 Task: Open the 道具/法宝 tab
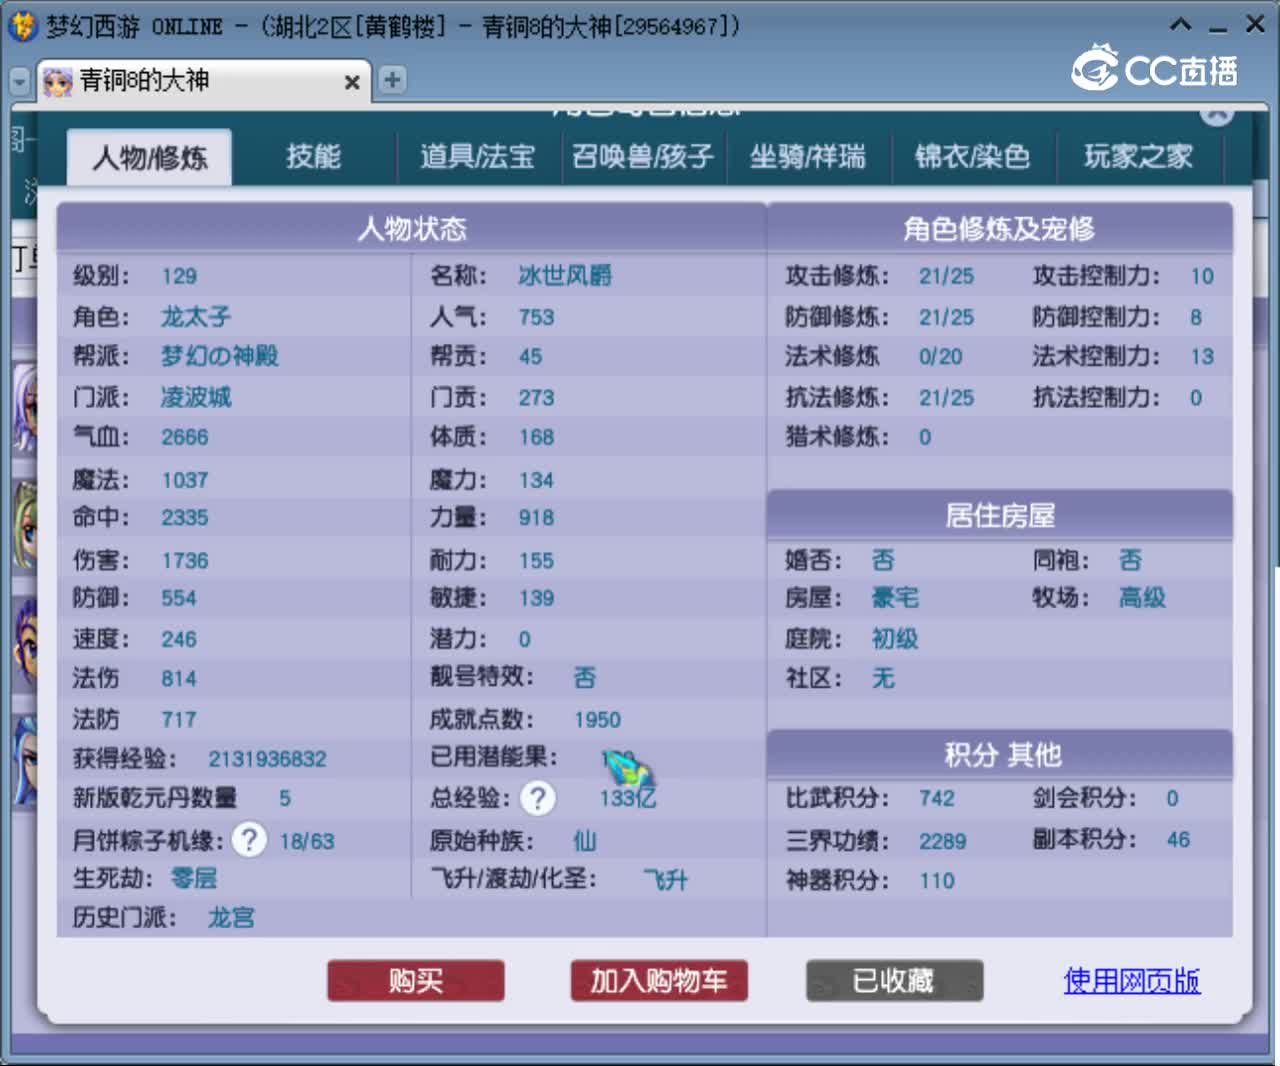(x=477, y=156)
